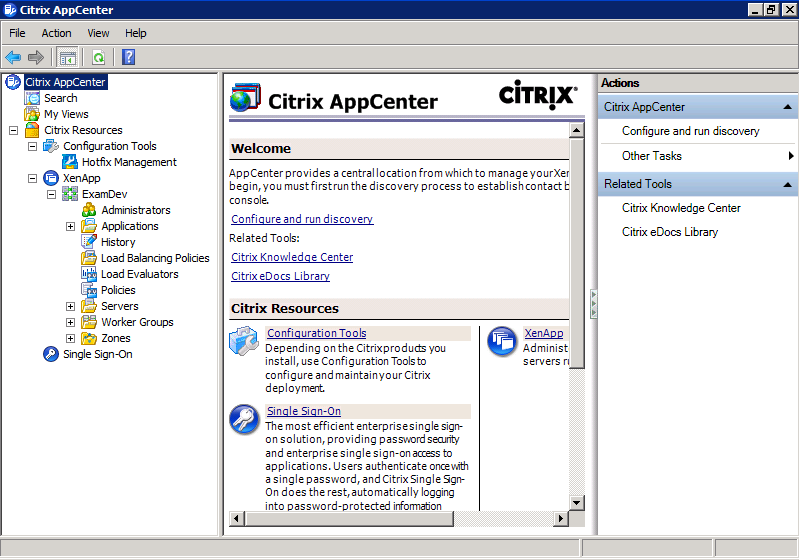Click the Search icon in tree
Screen dimensions: 799x560
[33, 98]
